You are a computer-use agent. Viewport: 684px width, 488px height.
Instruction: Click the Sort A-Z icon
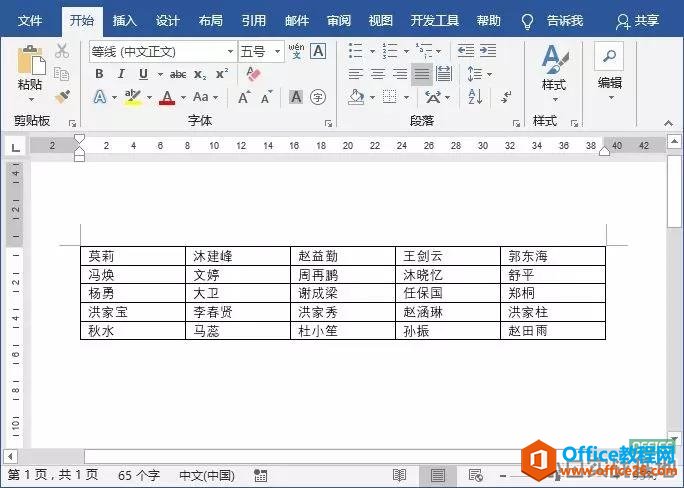point(475,96)
